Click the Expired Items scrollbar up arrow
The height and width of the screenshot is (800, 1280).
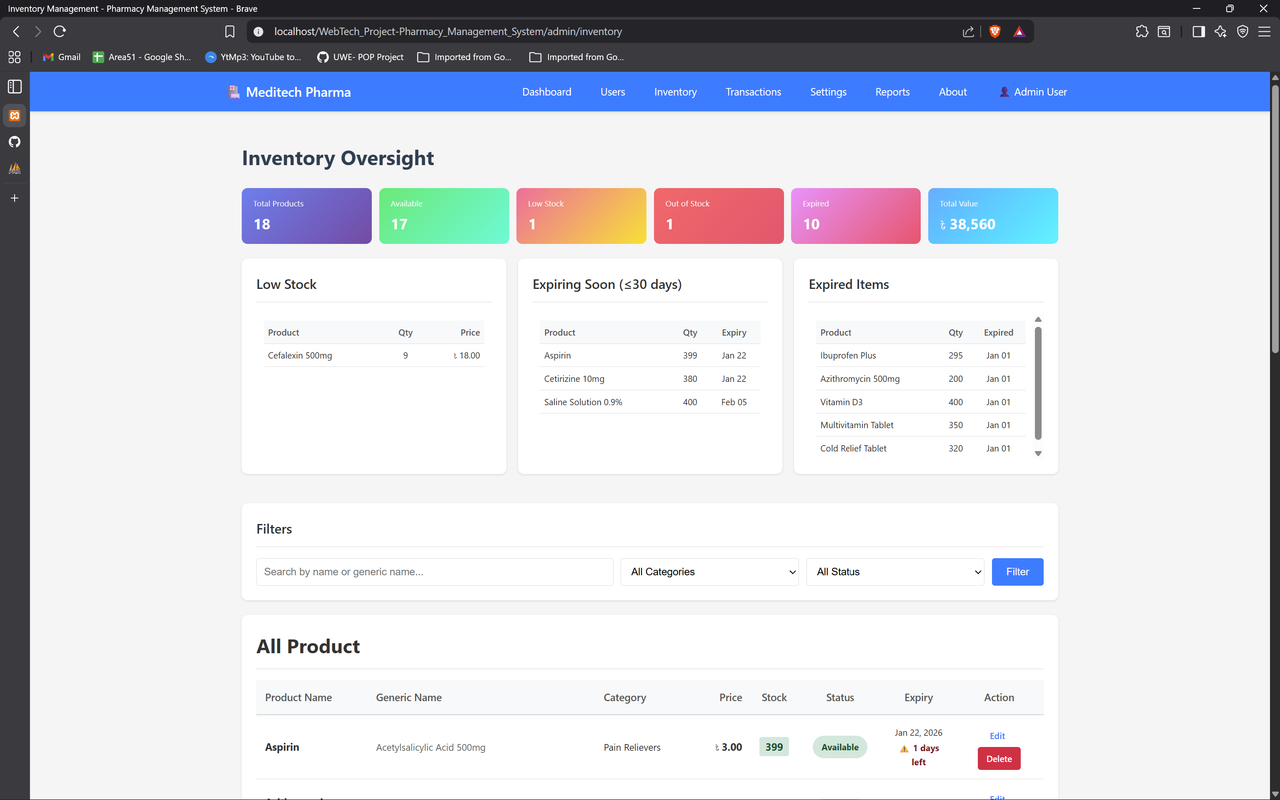(x=1038, y=320)
